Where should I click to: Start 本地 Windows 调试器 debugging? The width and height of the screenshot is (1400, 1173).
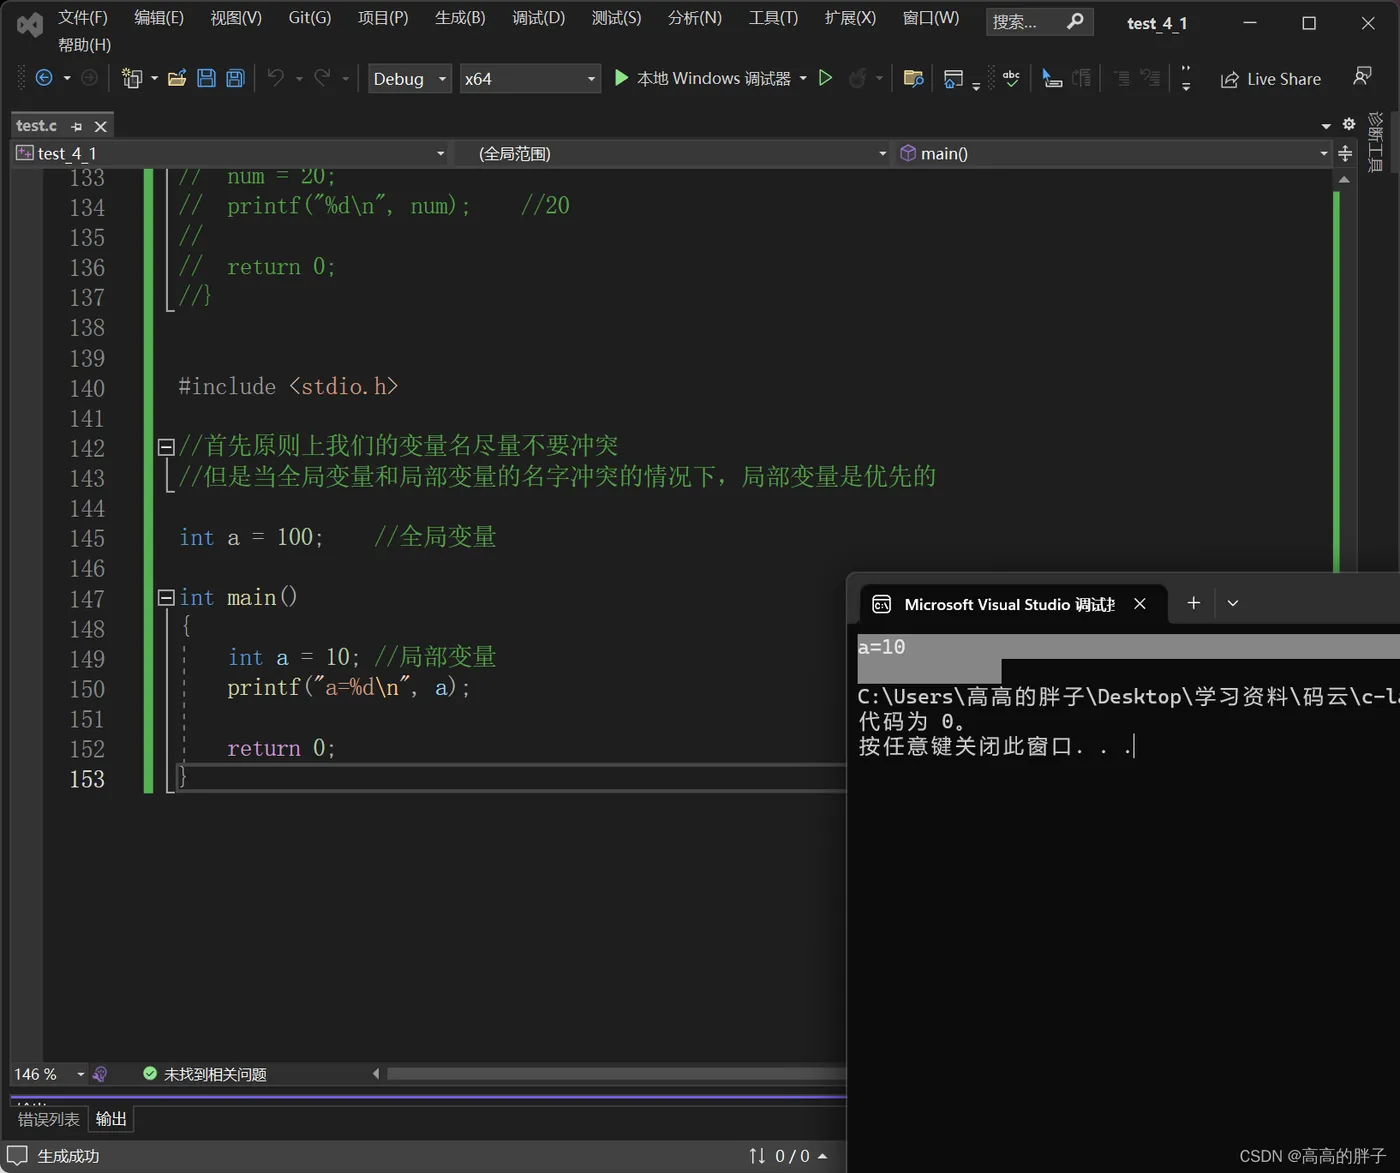[702, 78]
